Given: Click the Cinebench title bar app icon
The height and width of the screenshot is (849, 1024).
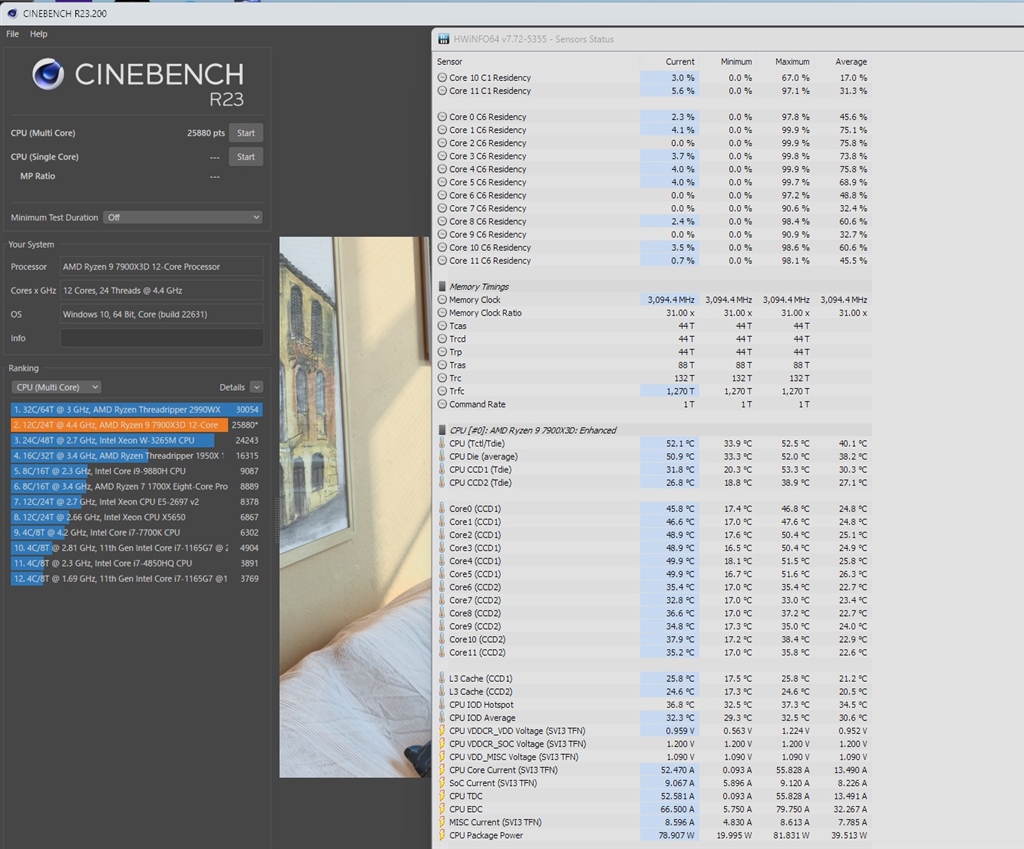Looking at the screenshot, I should tap(12, 13).
